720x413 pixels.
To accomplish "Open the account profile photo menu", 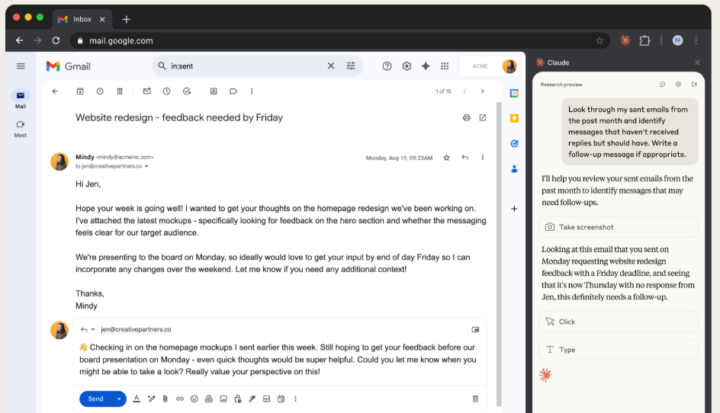I will pyautogui.click(x=509, y=66).
